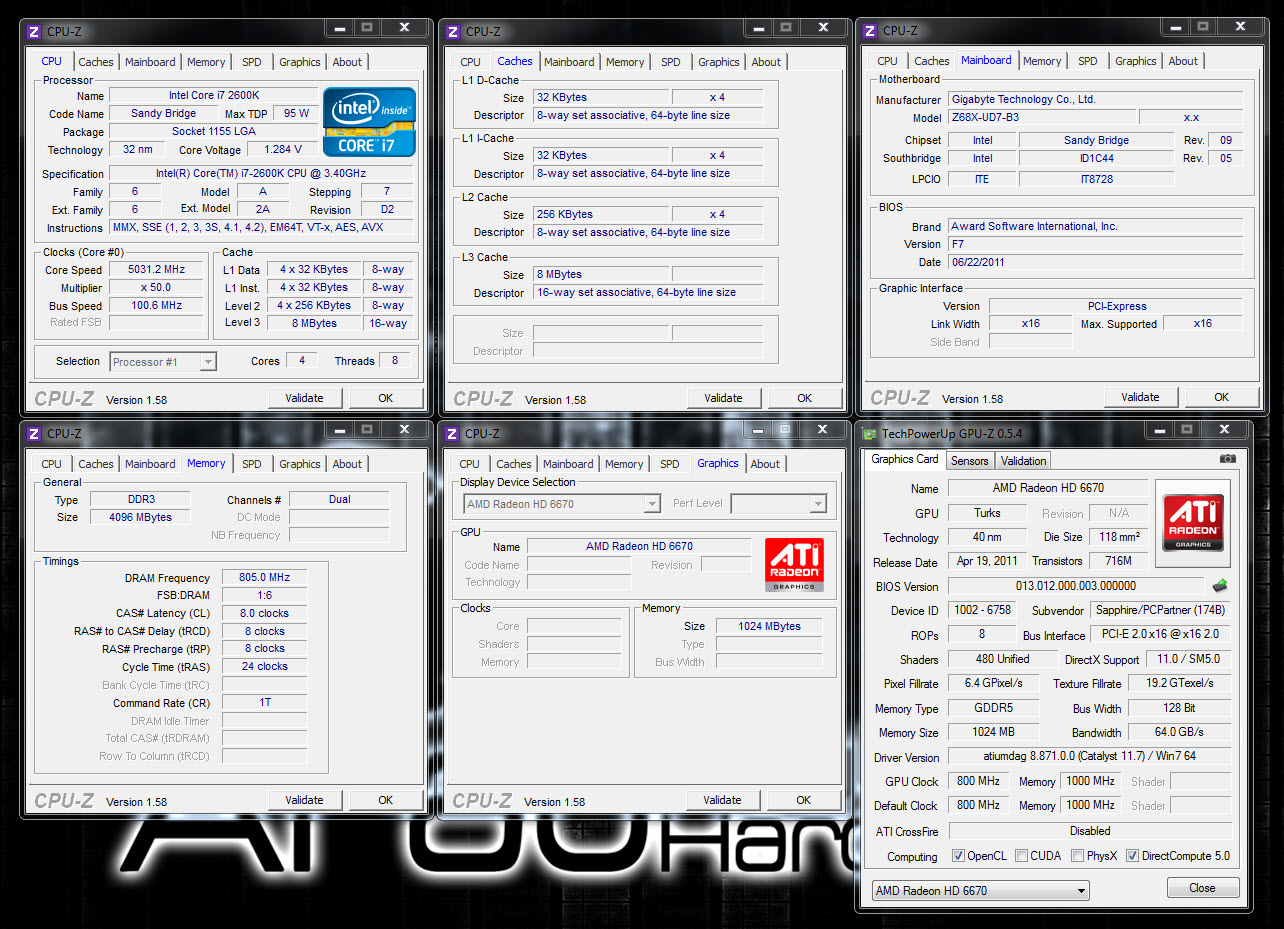Switch to Caches tab in CPU window
Screen dimensions: 1284x929
click(x=96, y=62)
